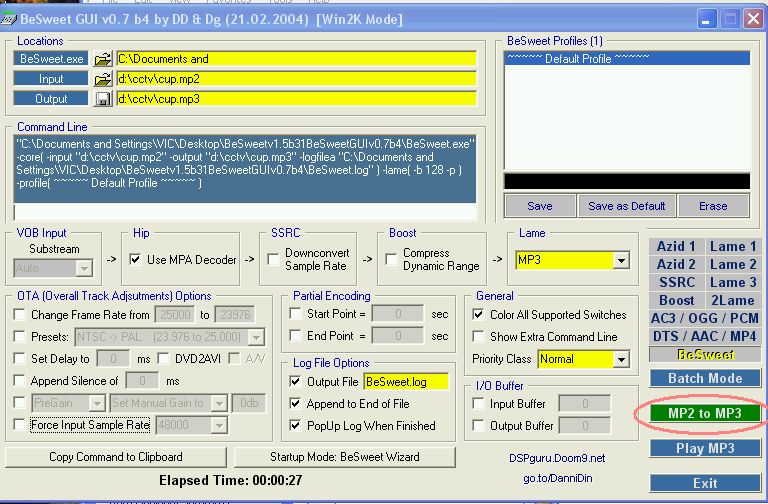
Task: Enable the Start Point checkbox
Action: click(x=295, y=313)
